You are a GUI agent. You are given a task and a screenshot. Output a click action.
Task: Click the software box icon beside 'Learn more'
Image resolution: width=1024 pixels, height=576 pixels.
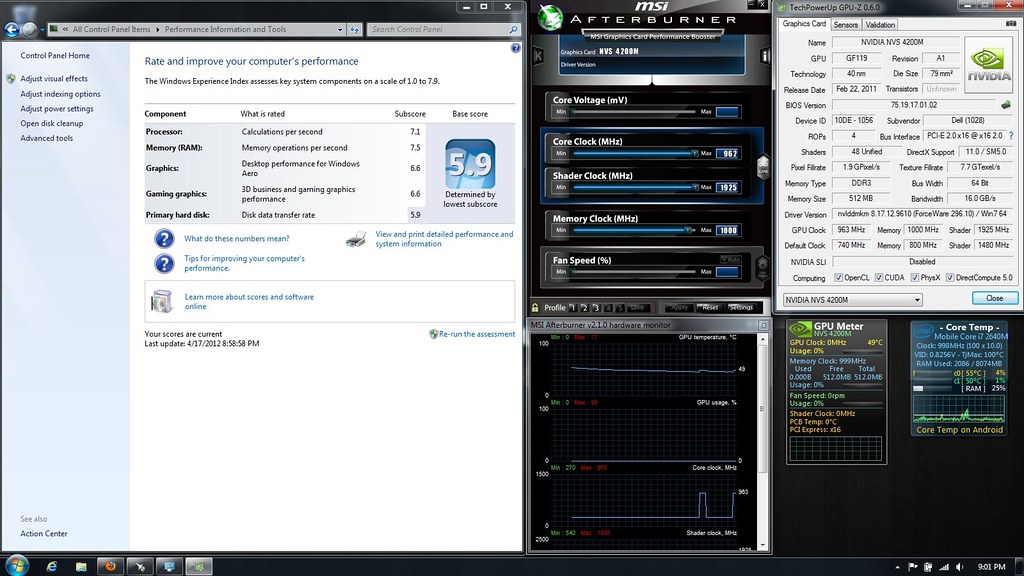pos(161,301)
